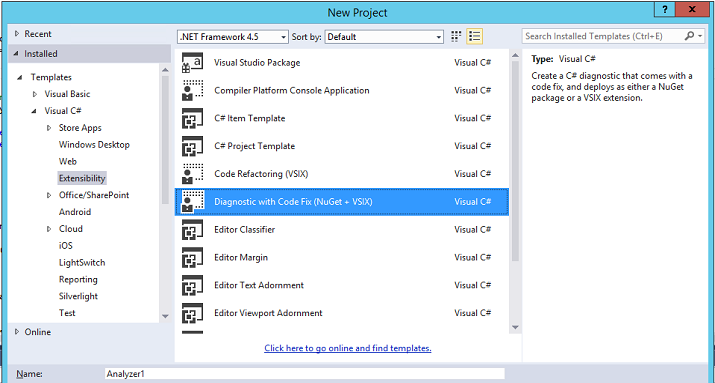Expand the Store Apps node arrow

pos(49,128)
